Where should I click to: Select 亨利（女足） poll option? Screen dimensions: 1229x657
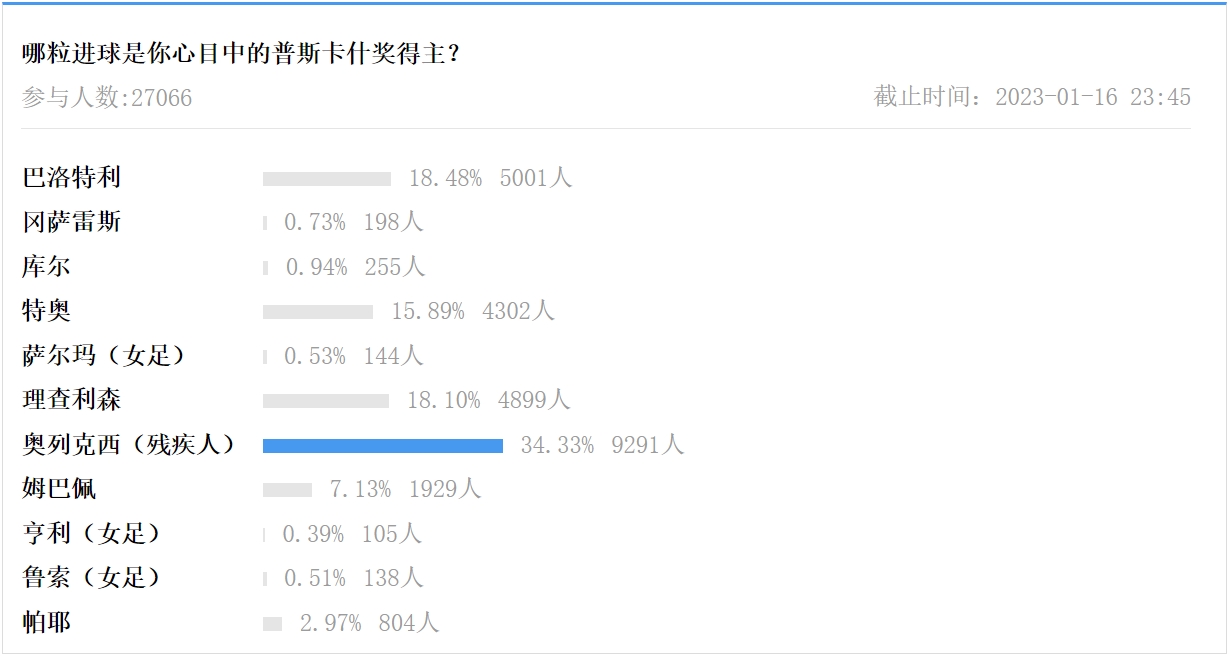(x=92, y=533)
